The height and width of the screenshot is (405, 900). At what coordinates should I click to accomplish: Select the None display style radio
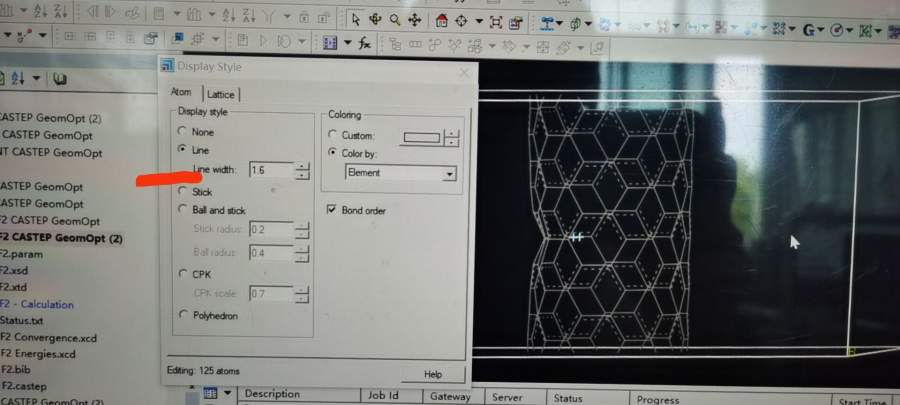183,131
